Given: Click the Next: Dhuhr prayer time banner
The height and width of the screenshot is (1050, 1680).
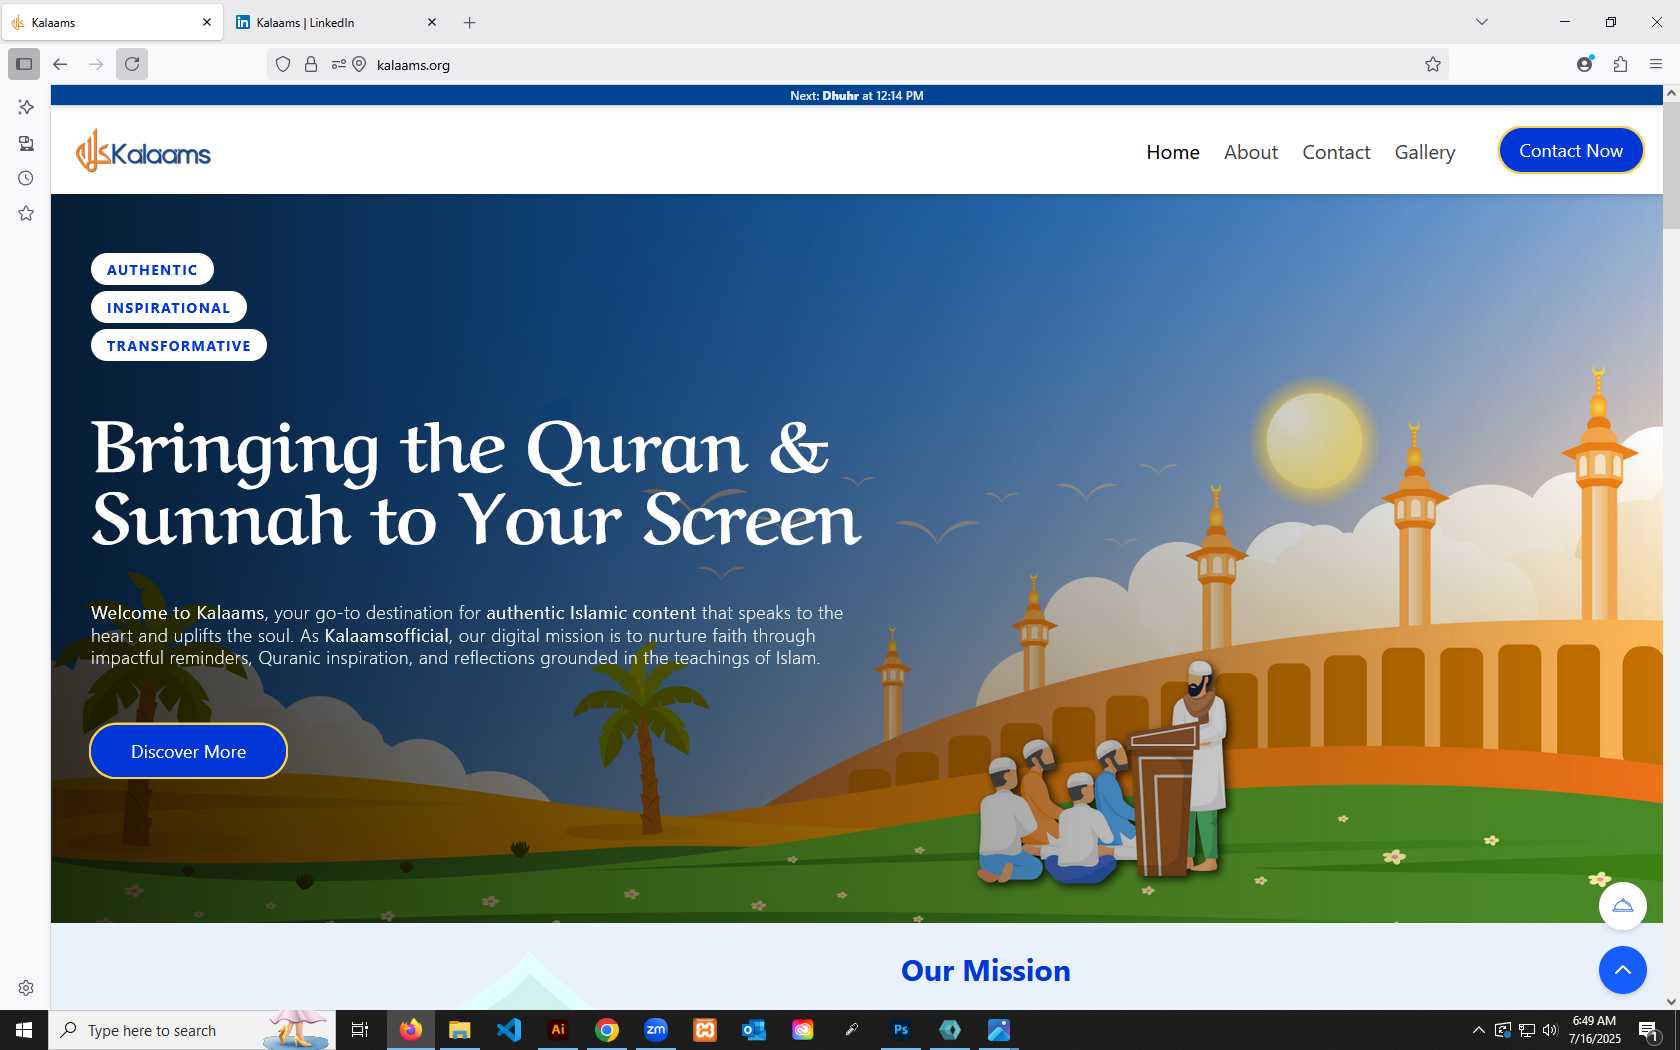Looking at the screenshot, I should point(856,96).
